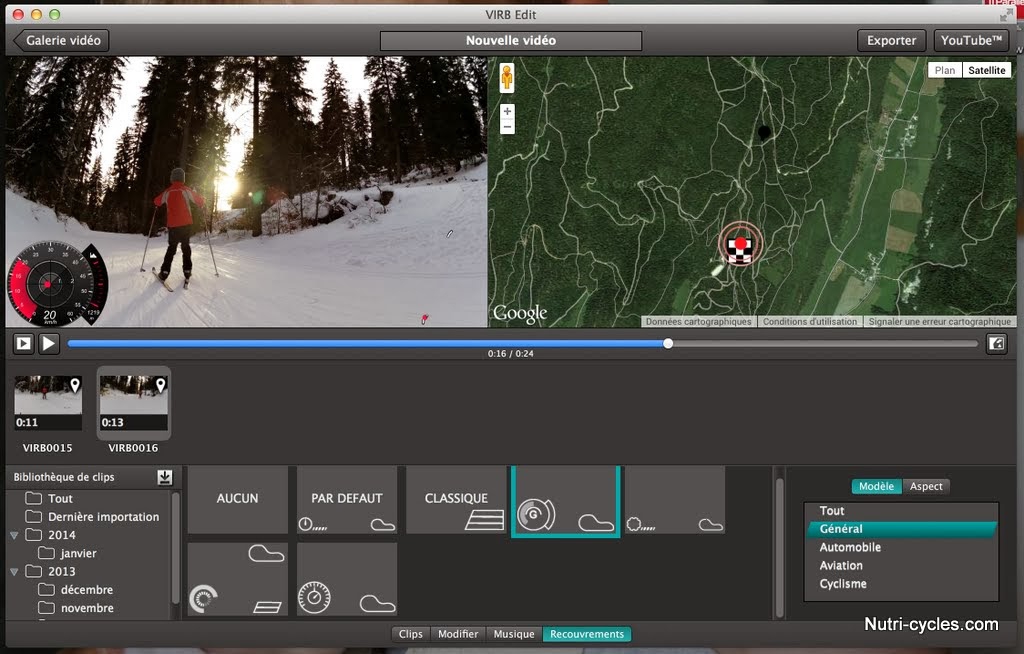The height and width of the screenshot is (654, 1024).
Task: Select the CLASSIQUE overlay template
Action: (x=456, y=500)
